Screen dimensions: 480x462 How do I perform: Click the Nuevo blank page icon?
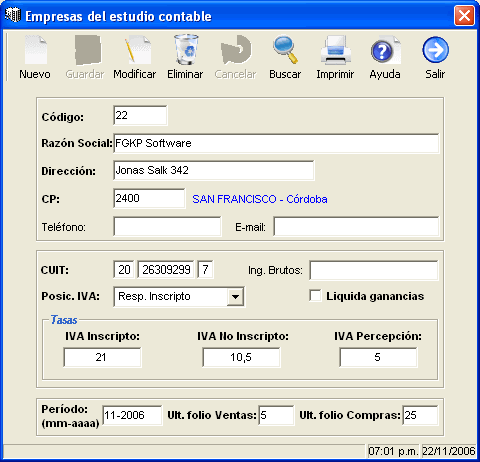(x=35, y=50)
